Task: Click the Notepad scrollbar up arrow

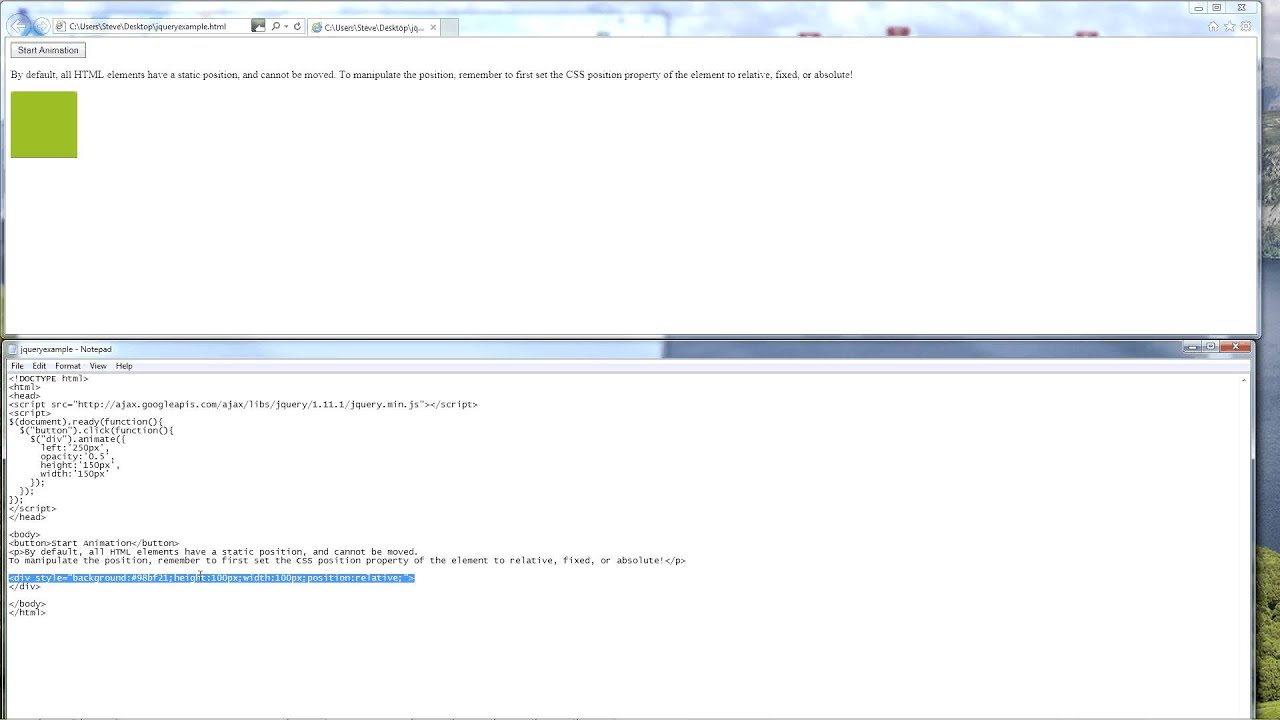Action: click(1244, 380)
